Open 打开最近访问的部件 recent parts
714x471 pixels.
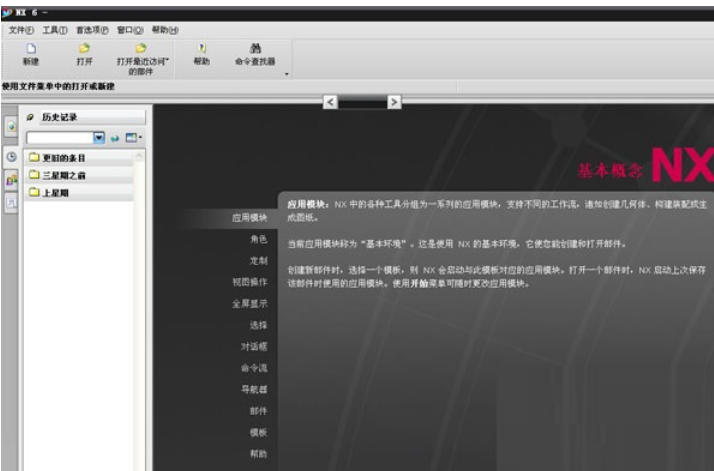point(142,54)
